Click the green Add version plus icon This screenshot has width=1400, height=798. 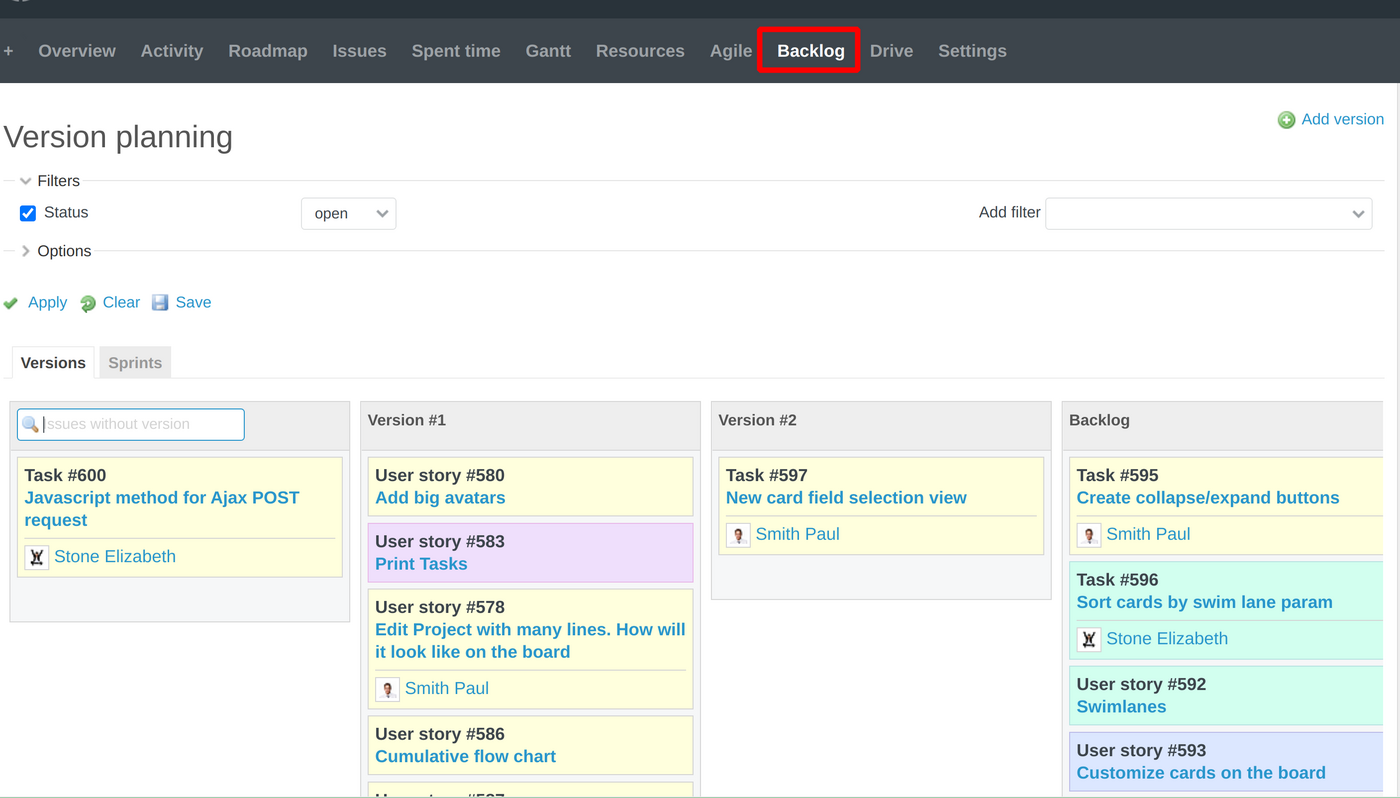point(1286,119)
